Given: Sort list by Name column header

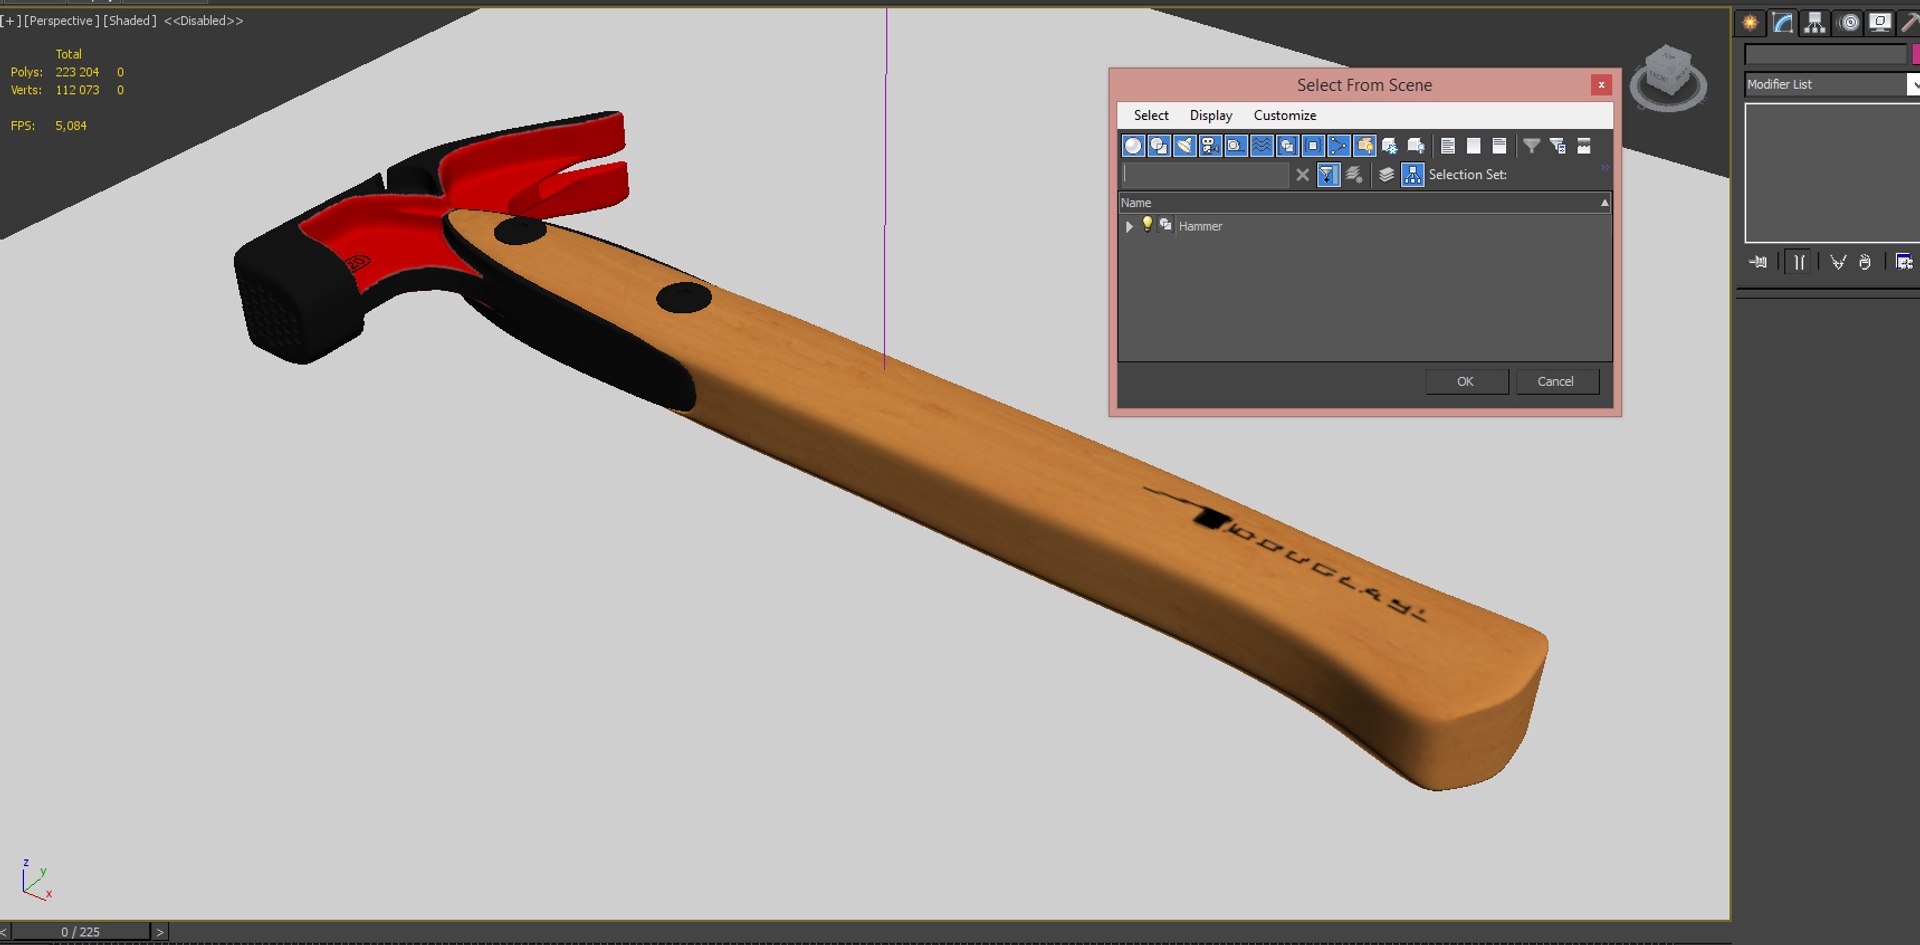Looking at the screenshot, I should (1364, 203).
